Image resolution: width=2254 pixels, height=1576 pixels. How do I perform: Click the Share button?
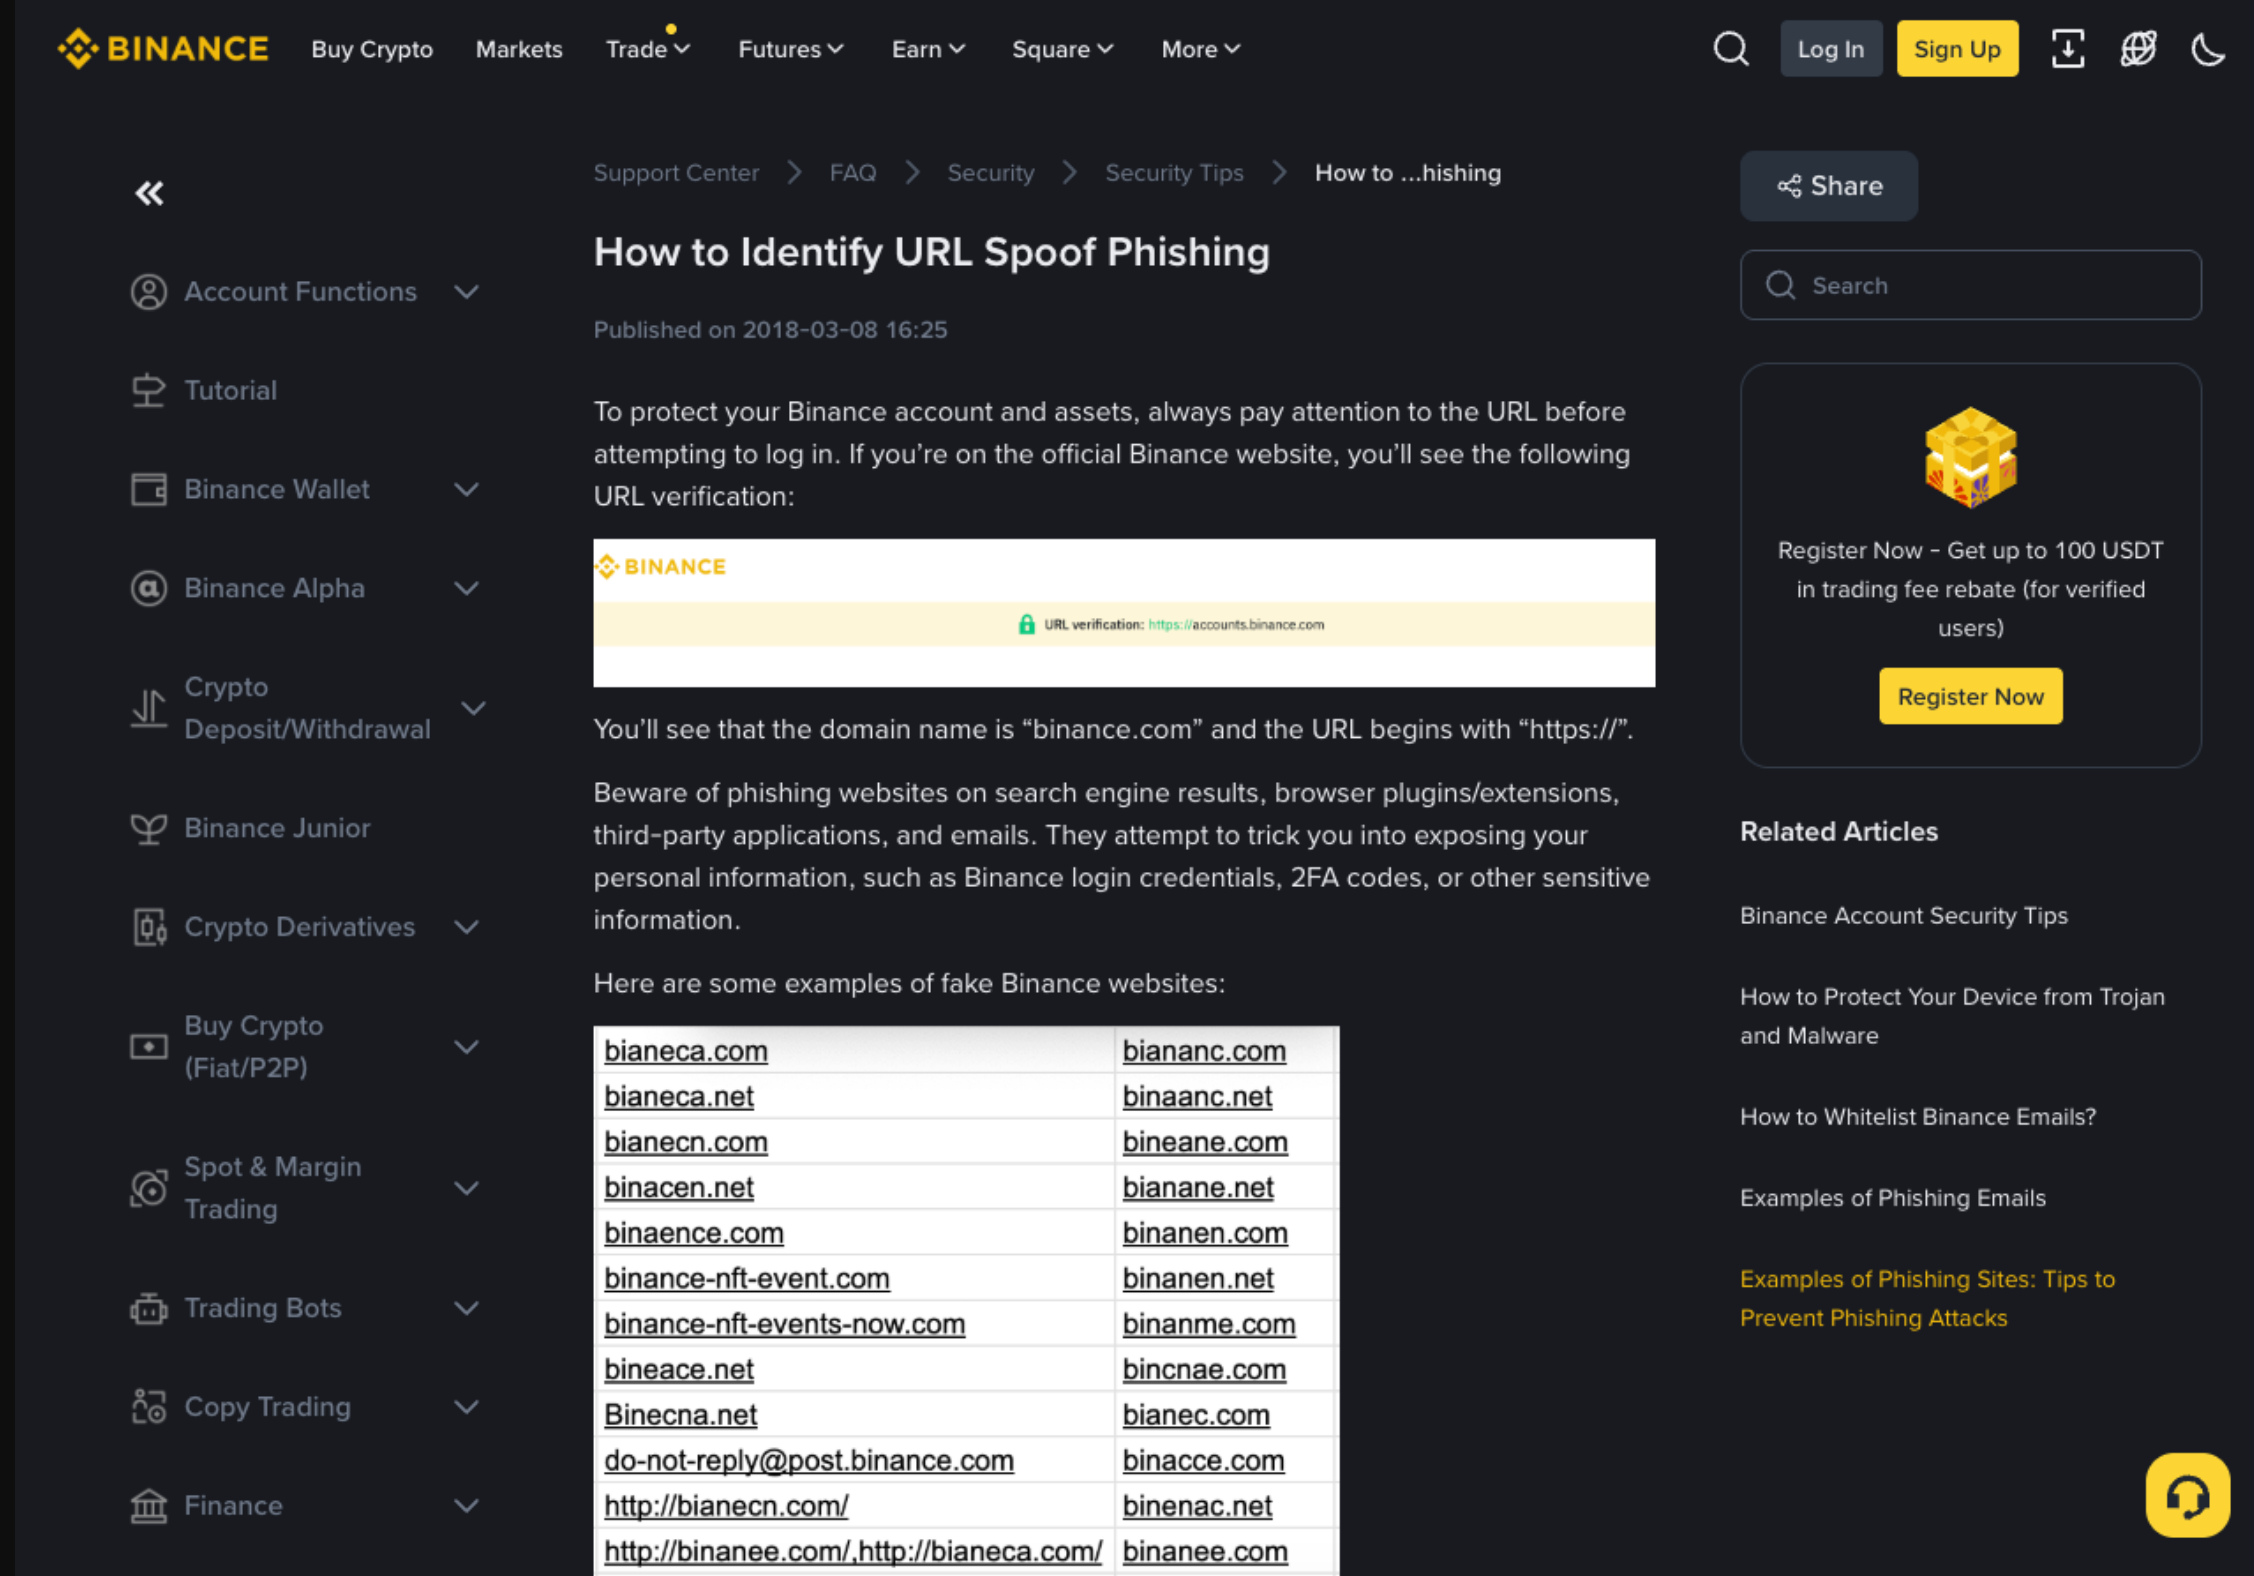point(1829,186)
